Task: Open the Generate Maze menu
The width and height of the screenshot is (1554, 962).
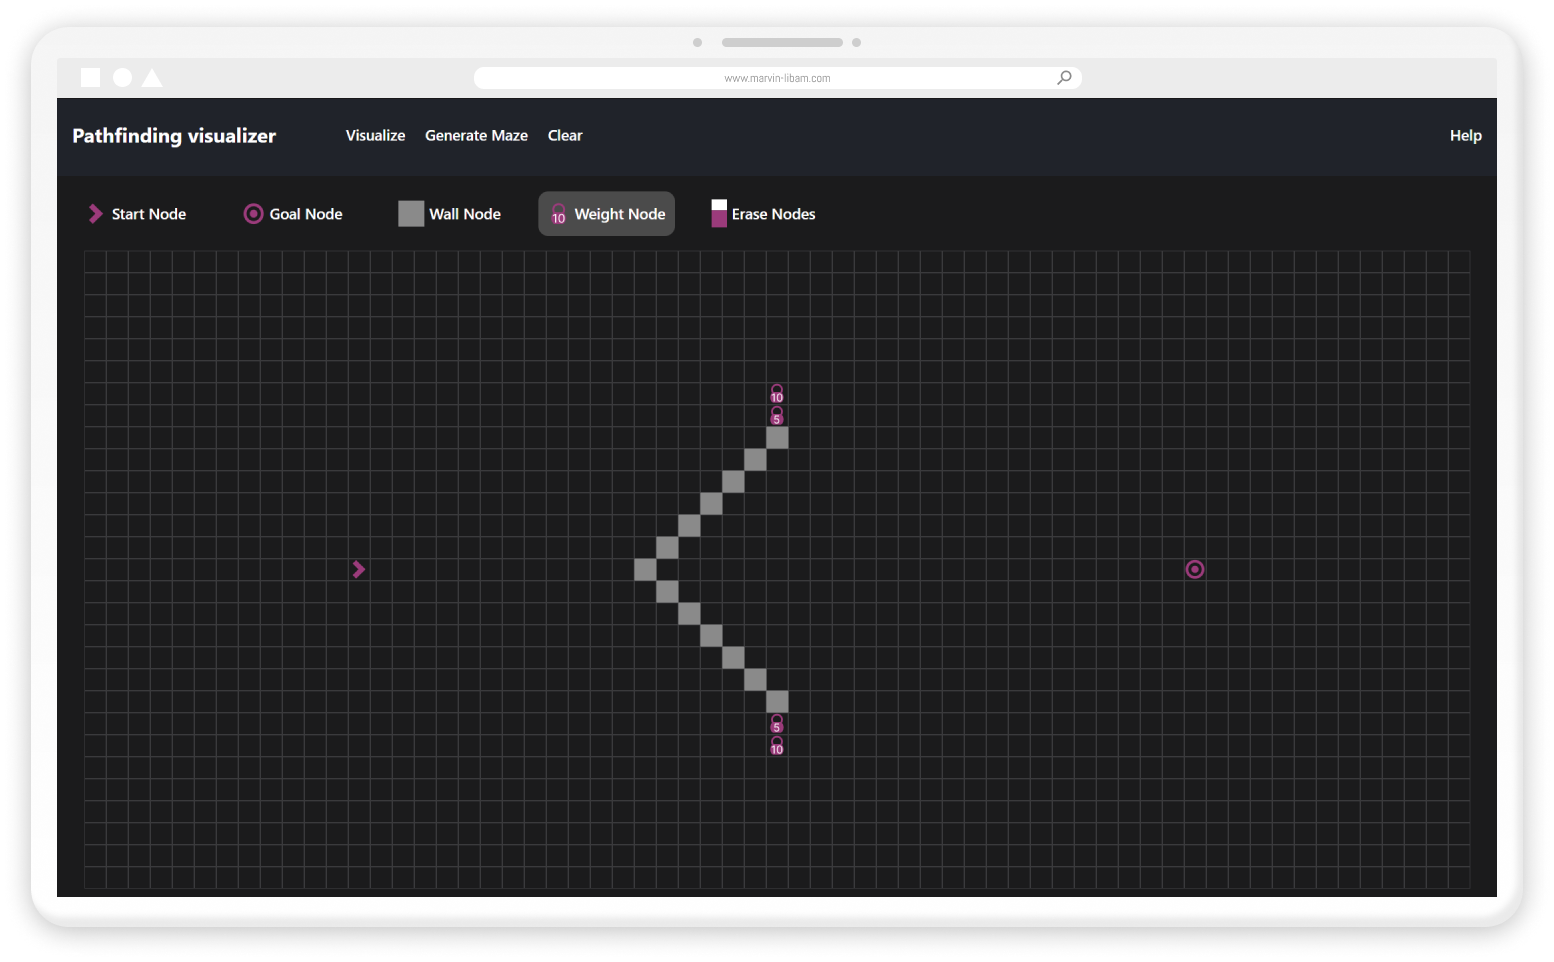Action: pyautogui.click(x=476, y=136)
